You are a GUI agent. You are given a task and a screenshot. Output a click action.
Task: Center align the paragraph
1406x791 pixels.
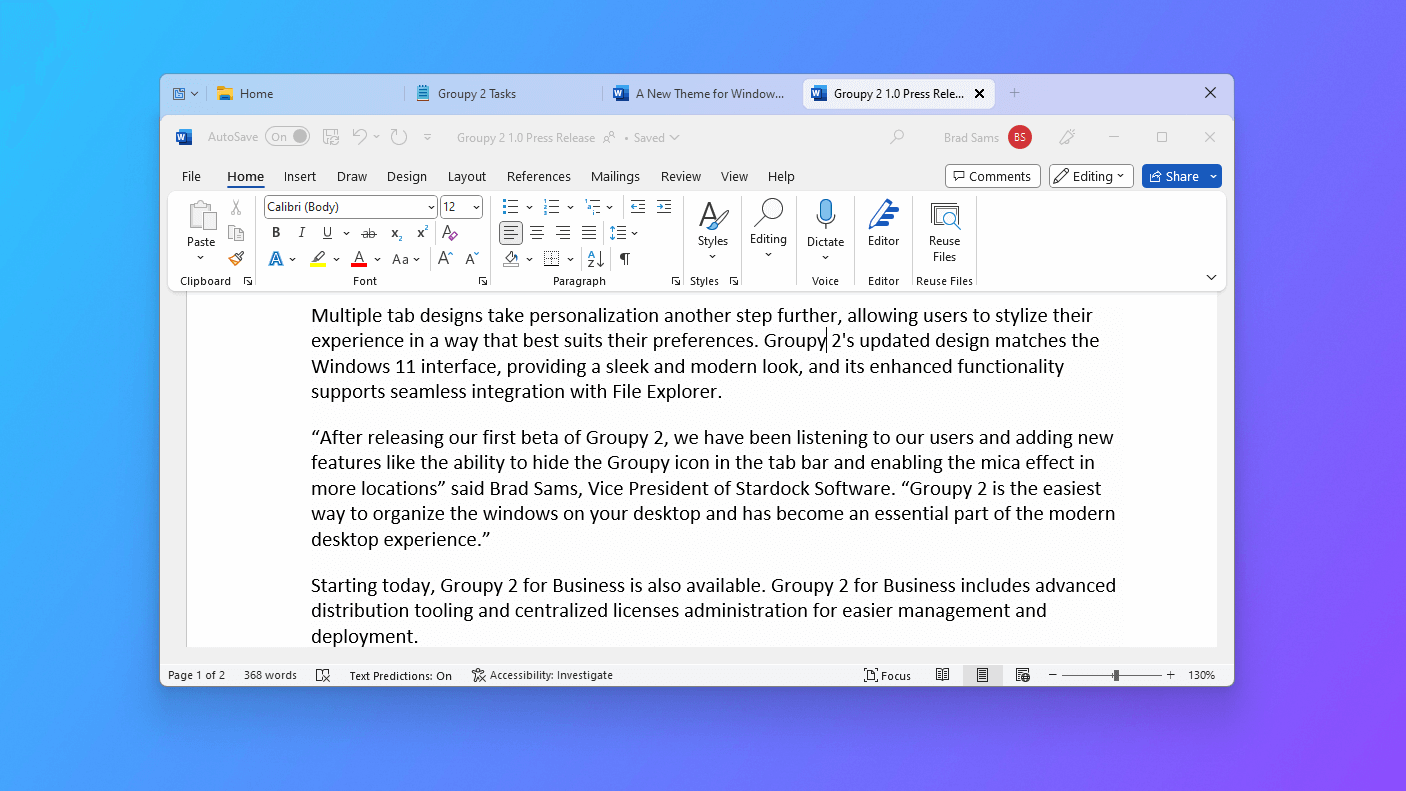pyautogui.click(x=537, y=233)
